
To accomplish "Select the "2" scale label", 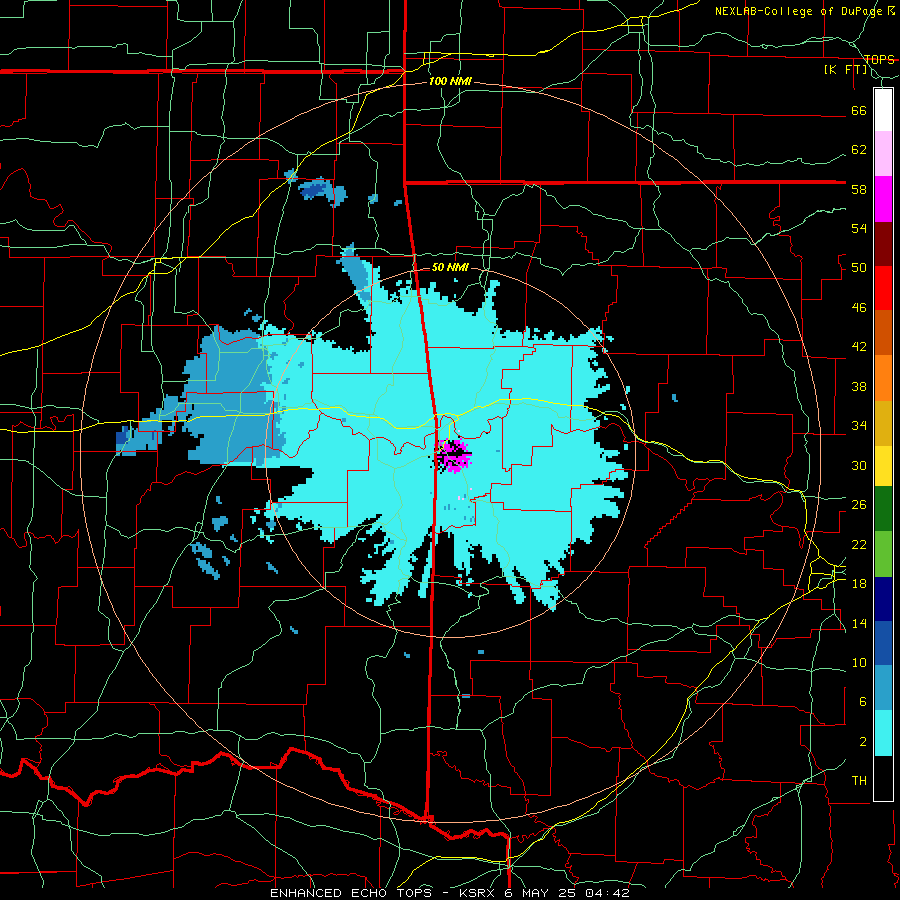I will pos(862,742).
